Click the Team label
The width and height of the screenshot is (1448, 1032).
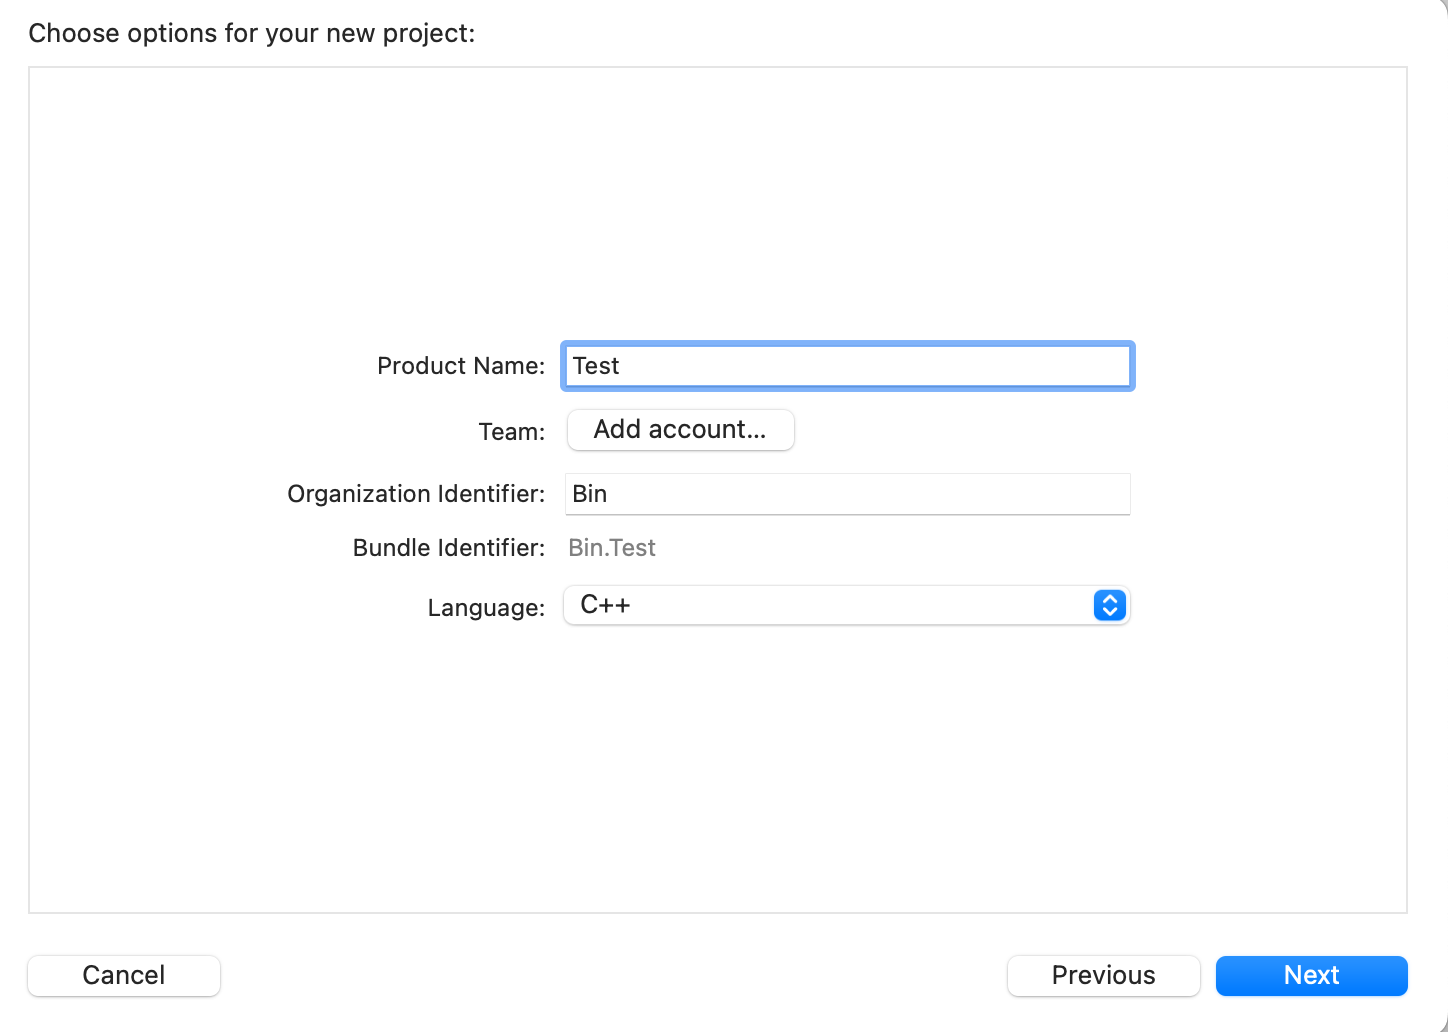click(x=511, y=432)
